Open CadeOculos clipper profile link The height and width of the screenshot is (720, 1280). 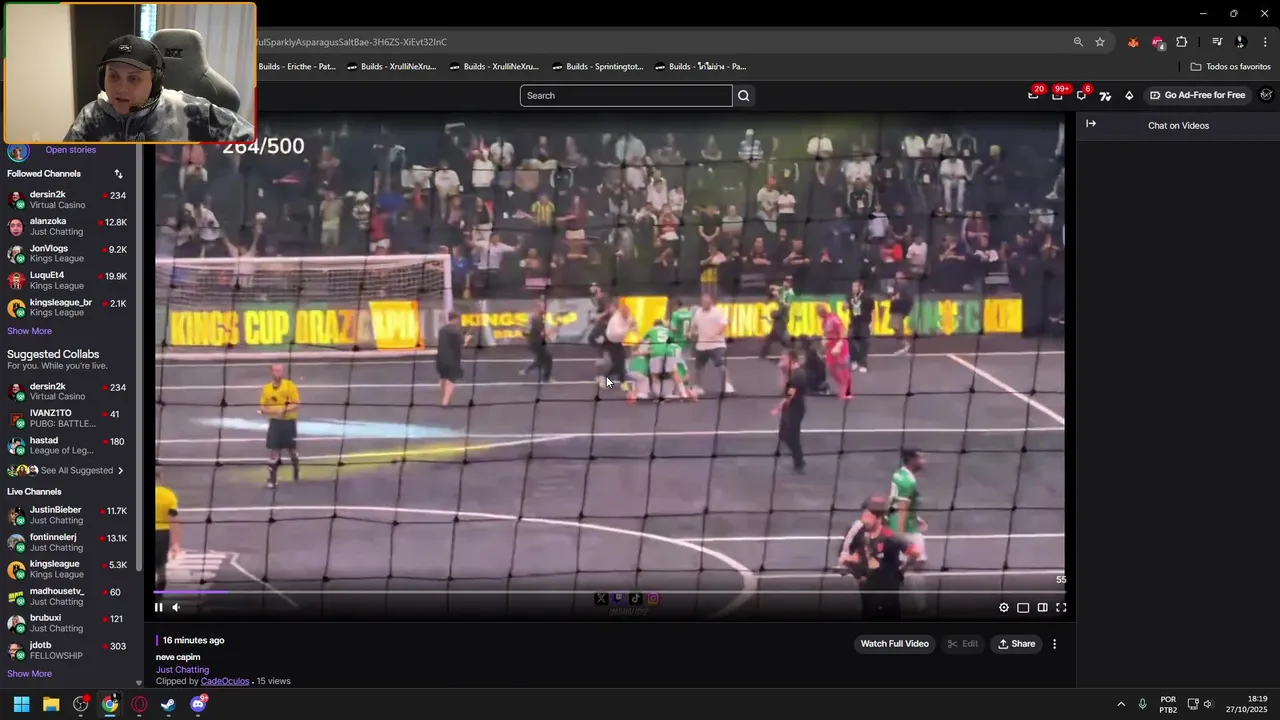coord(225,681)
